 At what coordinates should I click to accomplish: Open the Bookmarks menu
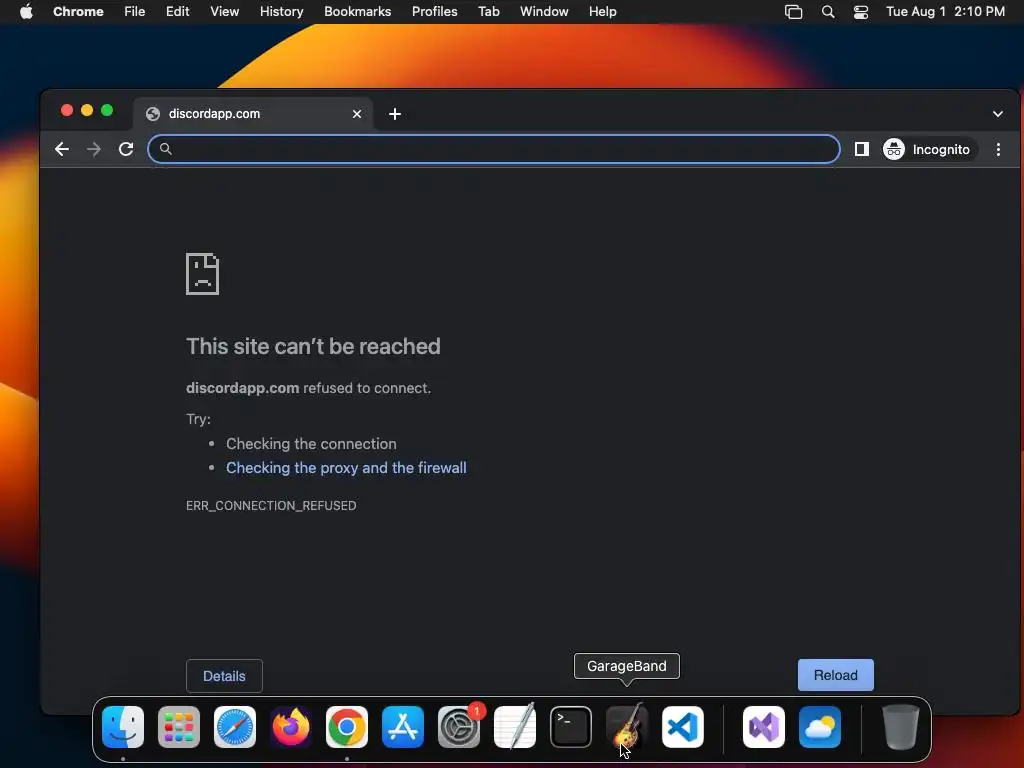click(x=357, y=11)
